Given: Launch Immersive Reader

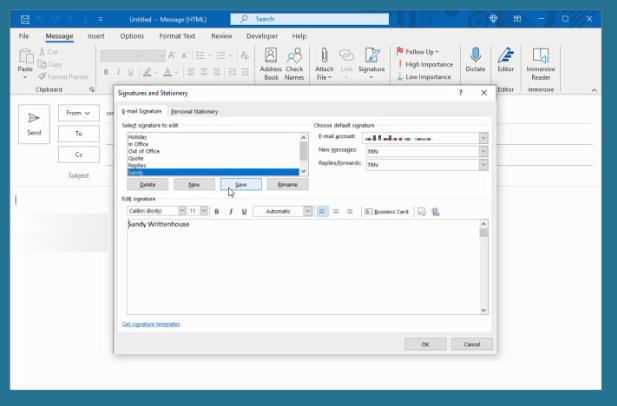Looking at the screenshot, I should (x=541, y=64).
